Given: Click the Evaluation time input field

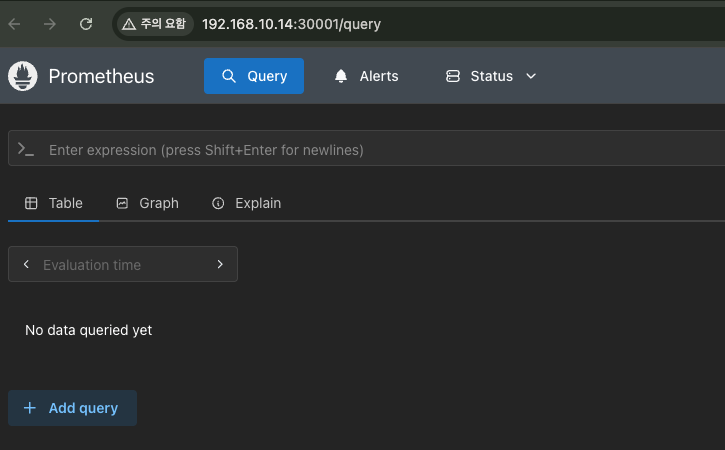Looking at the screenshot, I should click(x=123, y=264).
